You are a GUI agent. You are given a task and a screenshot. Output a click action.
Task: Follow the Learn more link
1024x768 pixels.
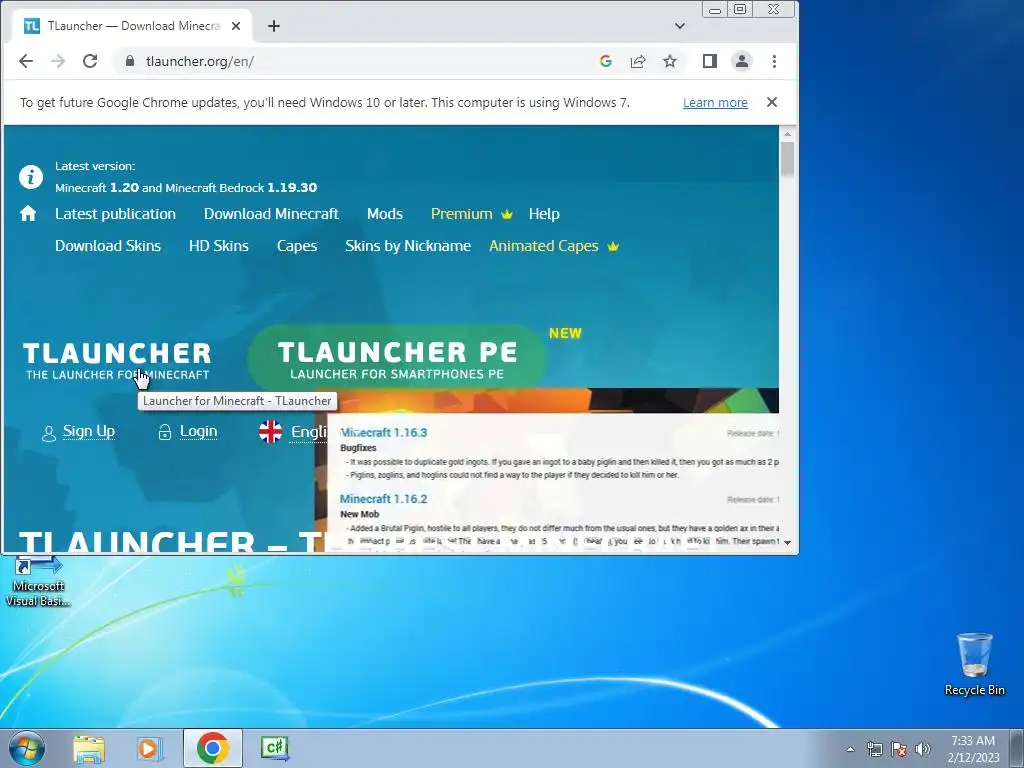715,103
